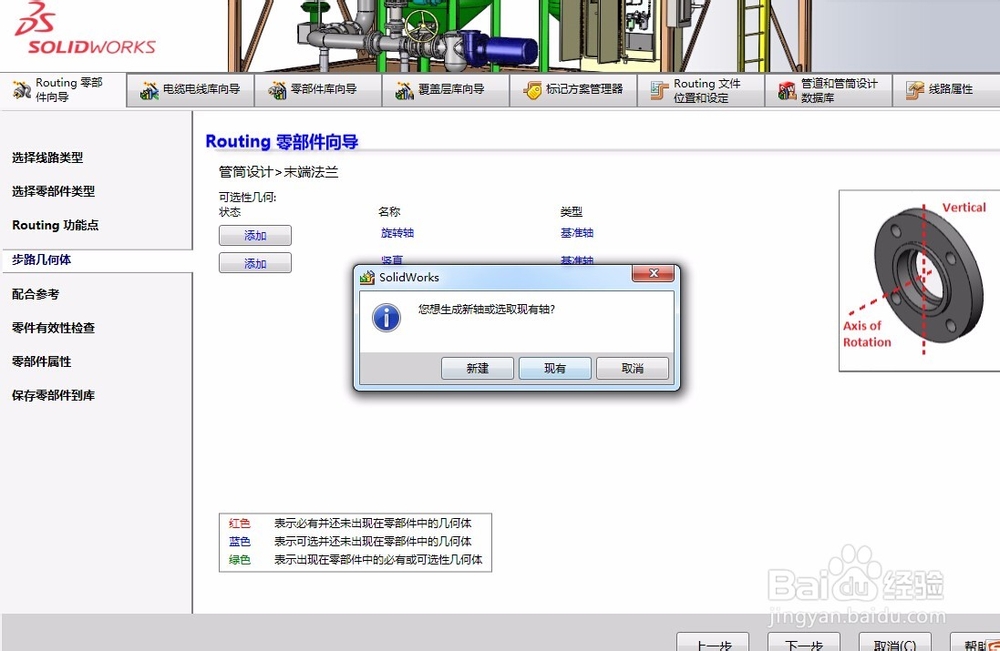Click the 现有 button in the dialog
This screenshot has width=1000, height=651.
(555, 369)
